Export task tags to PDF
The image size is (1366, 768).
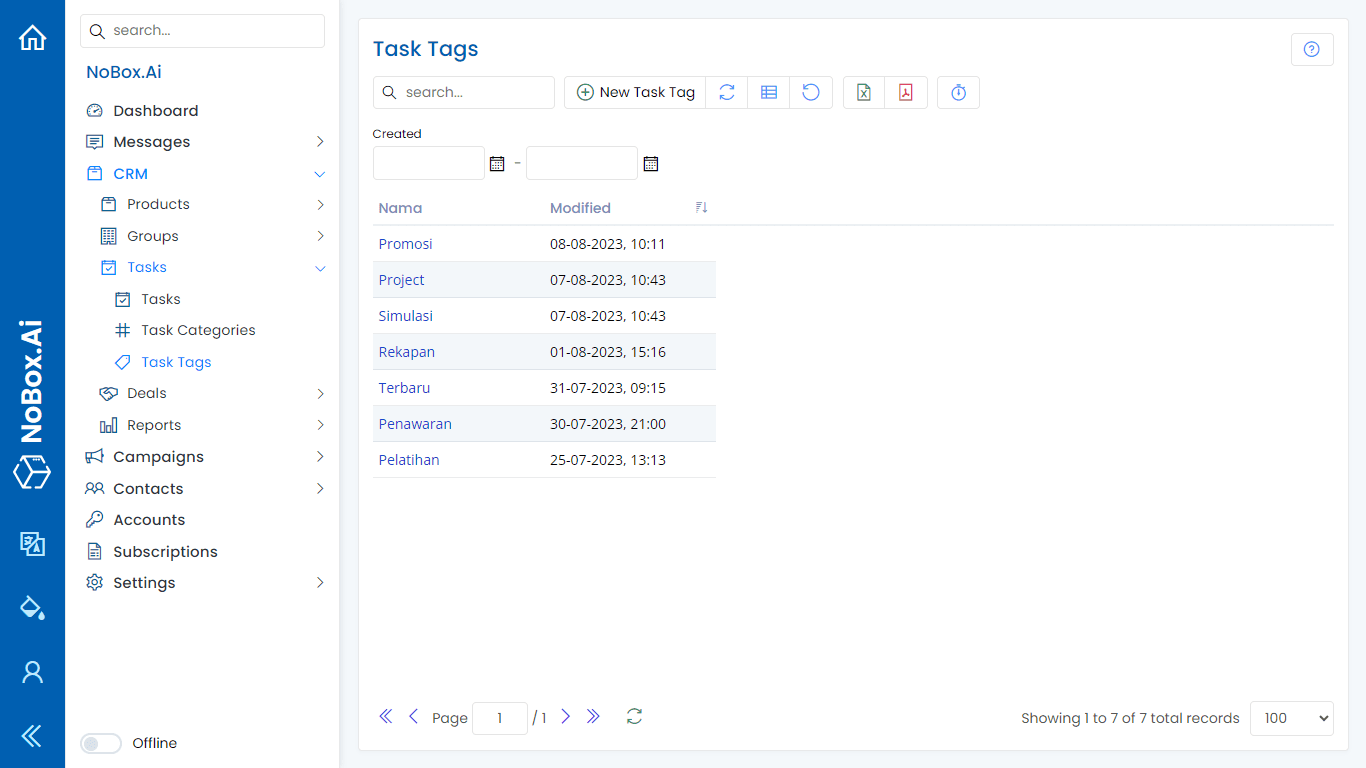tap(906, 92)
